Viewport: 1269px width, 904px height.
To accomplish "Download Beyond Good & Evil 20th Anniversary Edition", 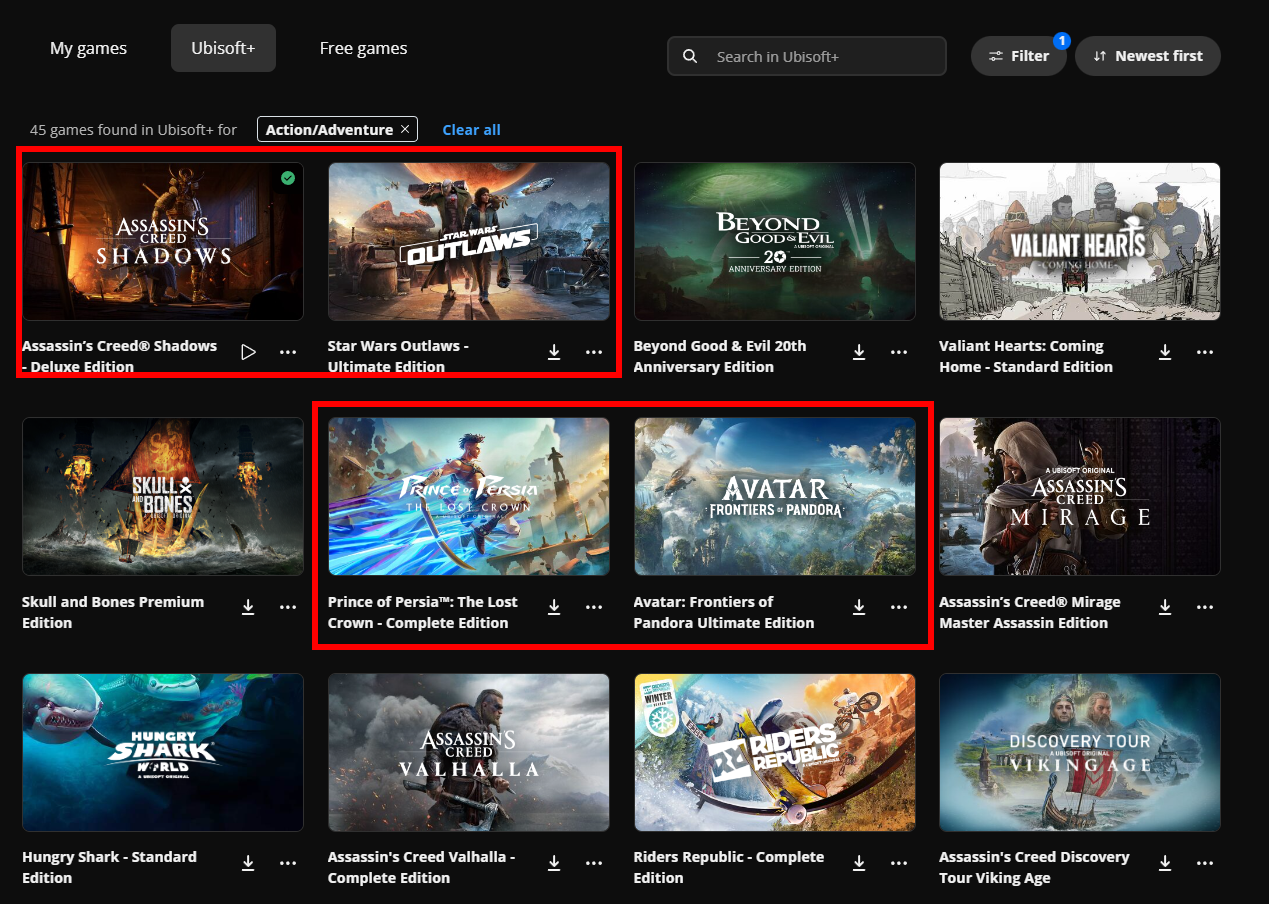I will click(859, 352).
